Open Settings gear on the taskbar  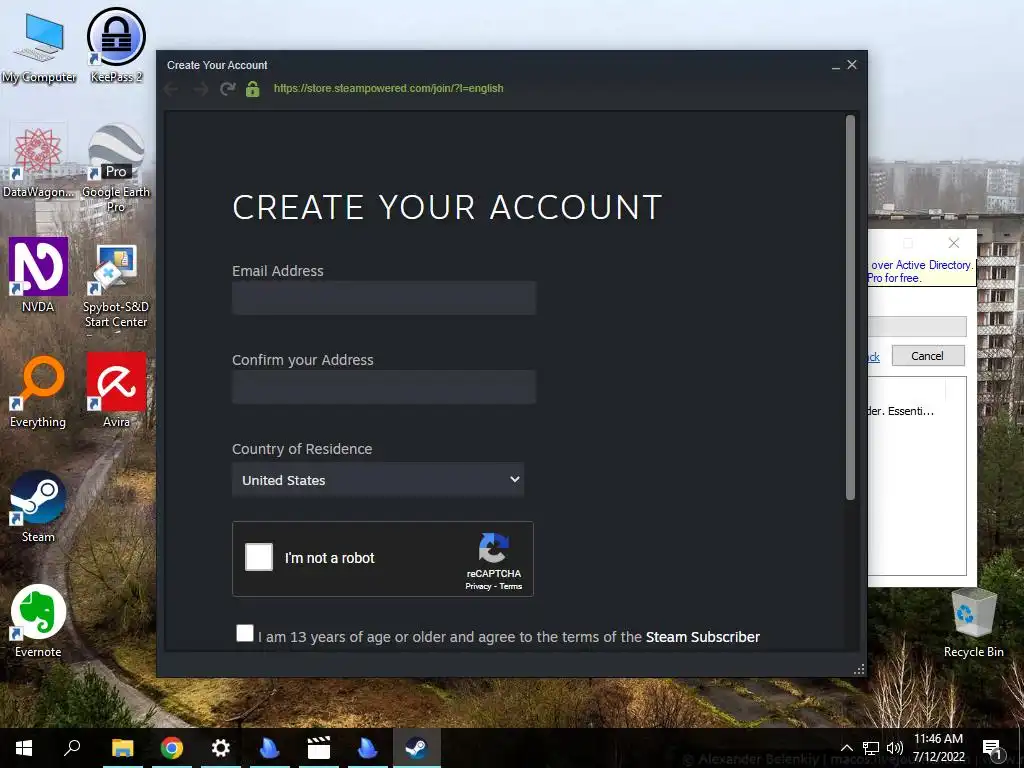pos(221,748)
